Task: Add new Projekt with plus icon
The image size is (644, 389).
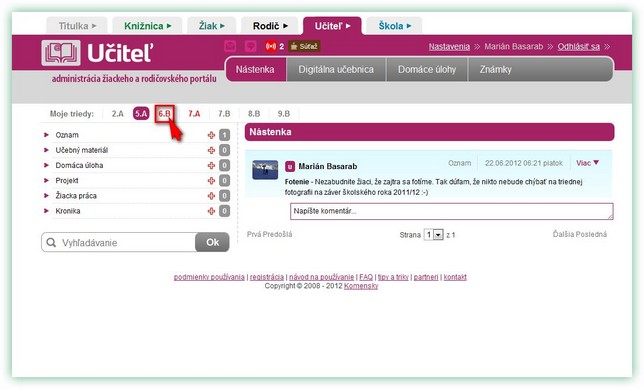Action: 211,181
